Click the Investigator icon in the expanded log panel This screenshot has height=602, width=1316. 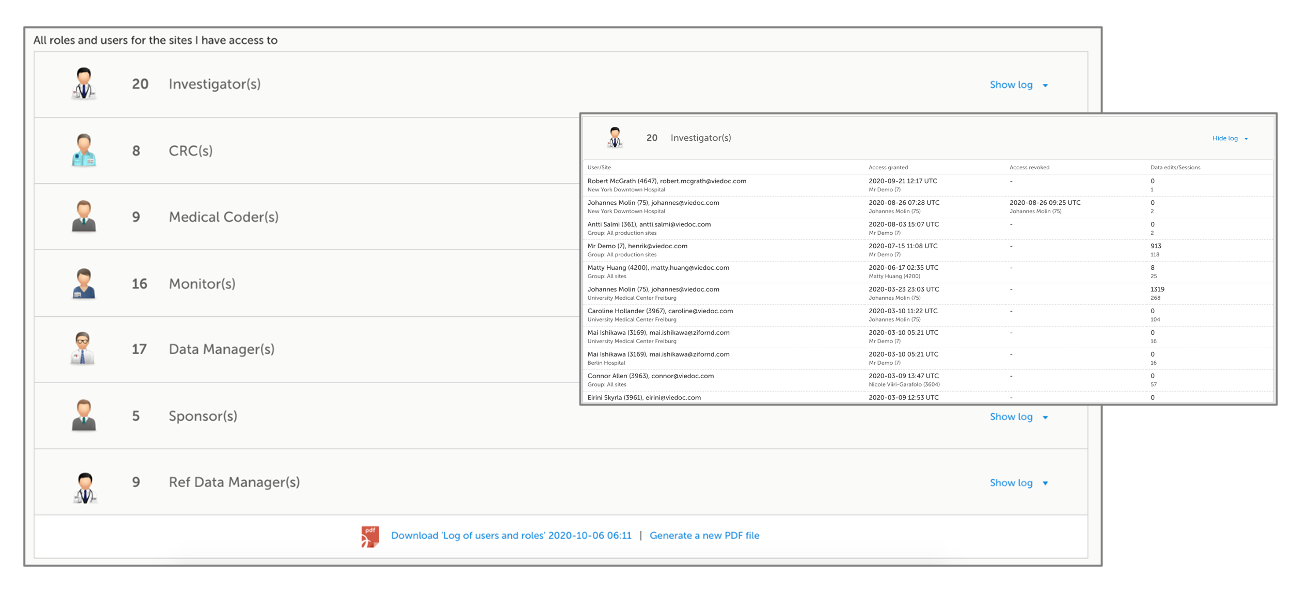pyautogui.click(x=615, y=138)
